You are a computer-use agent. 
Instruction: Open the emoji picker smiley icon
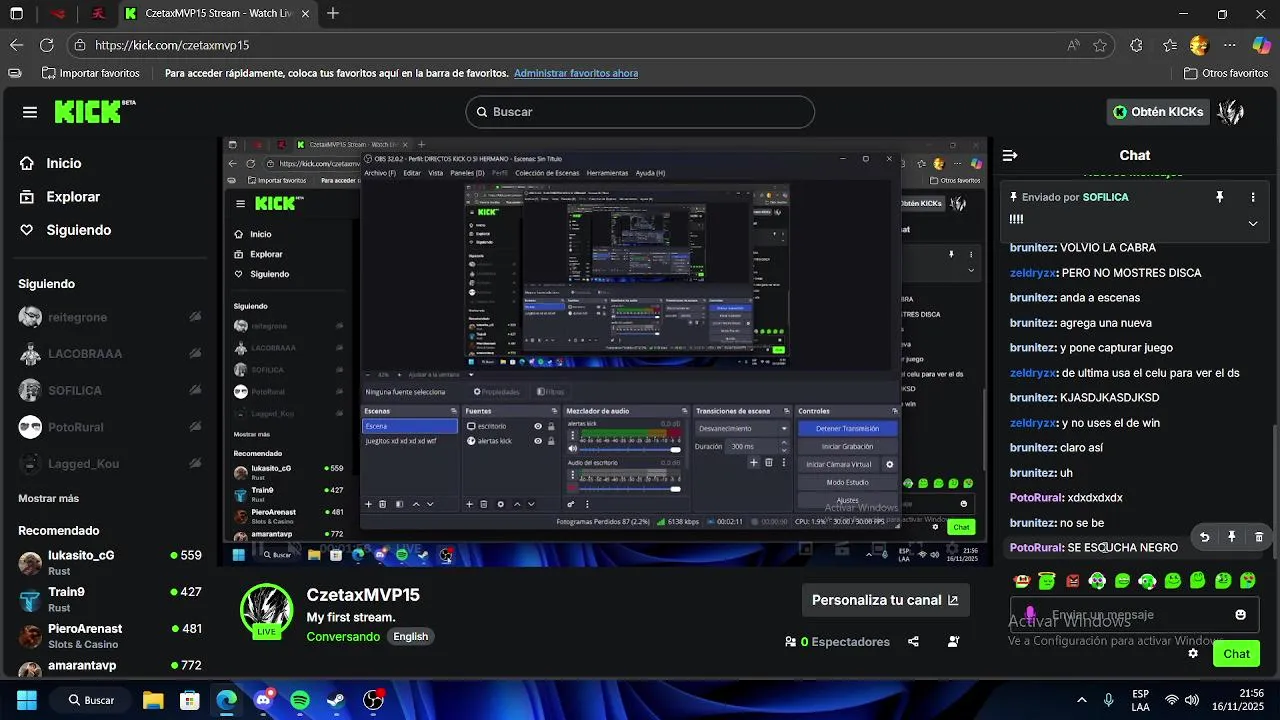point(1241,615)
